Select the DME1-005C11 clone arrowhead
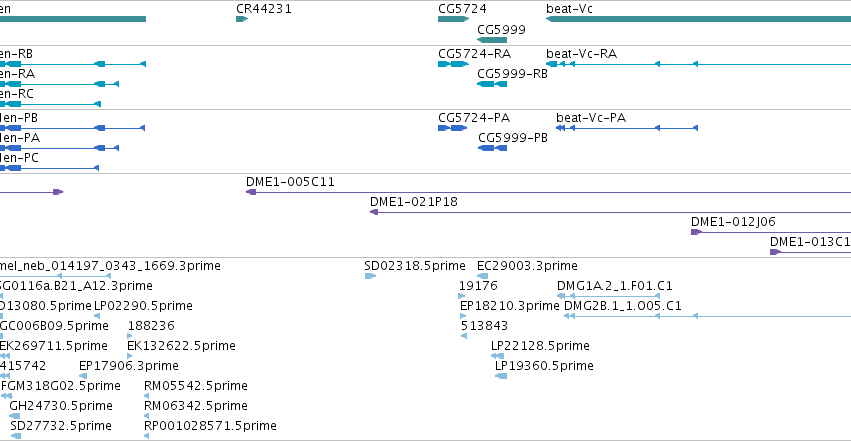Screen dimensions: 851x441 click(x=251, y=192)
